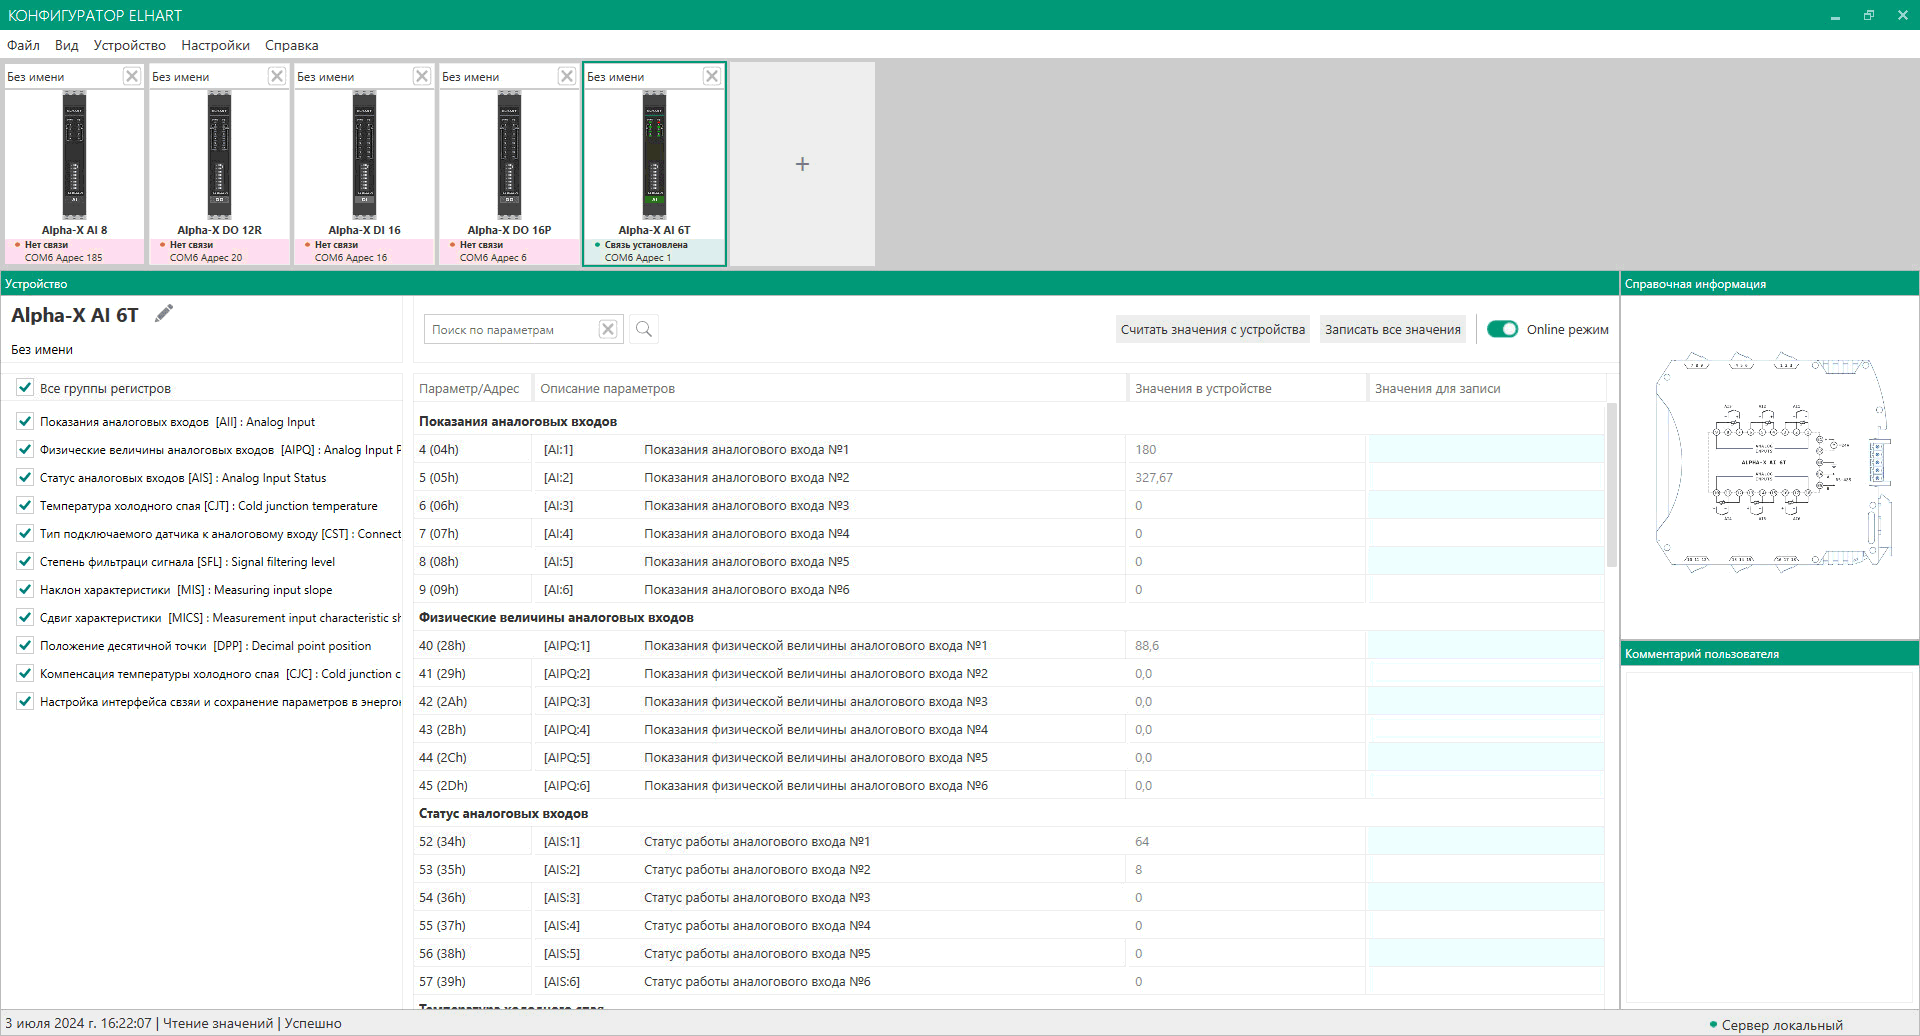Select the Alpha-X DO 12R device thumbnail
Image resolution: width=1920 pixels, height=1036 pixels.
(x=219, y=155)
